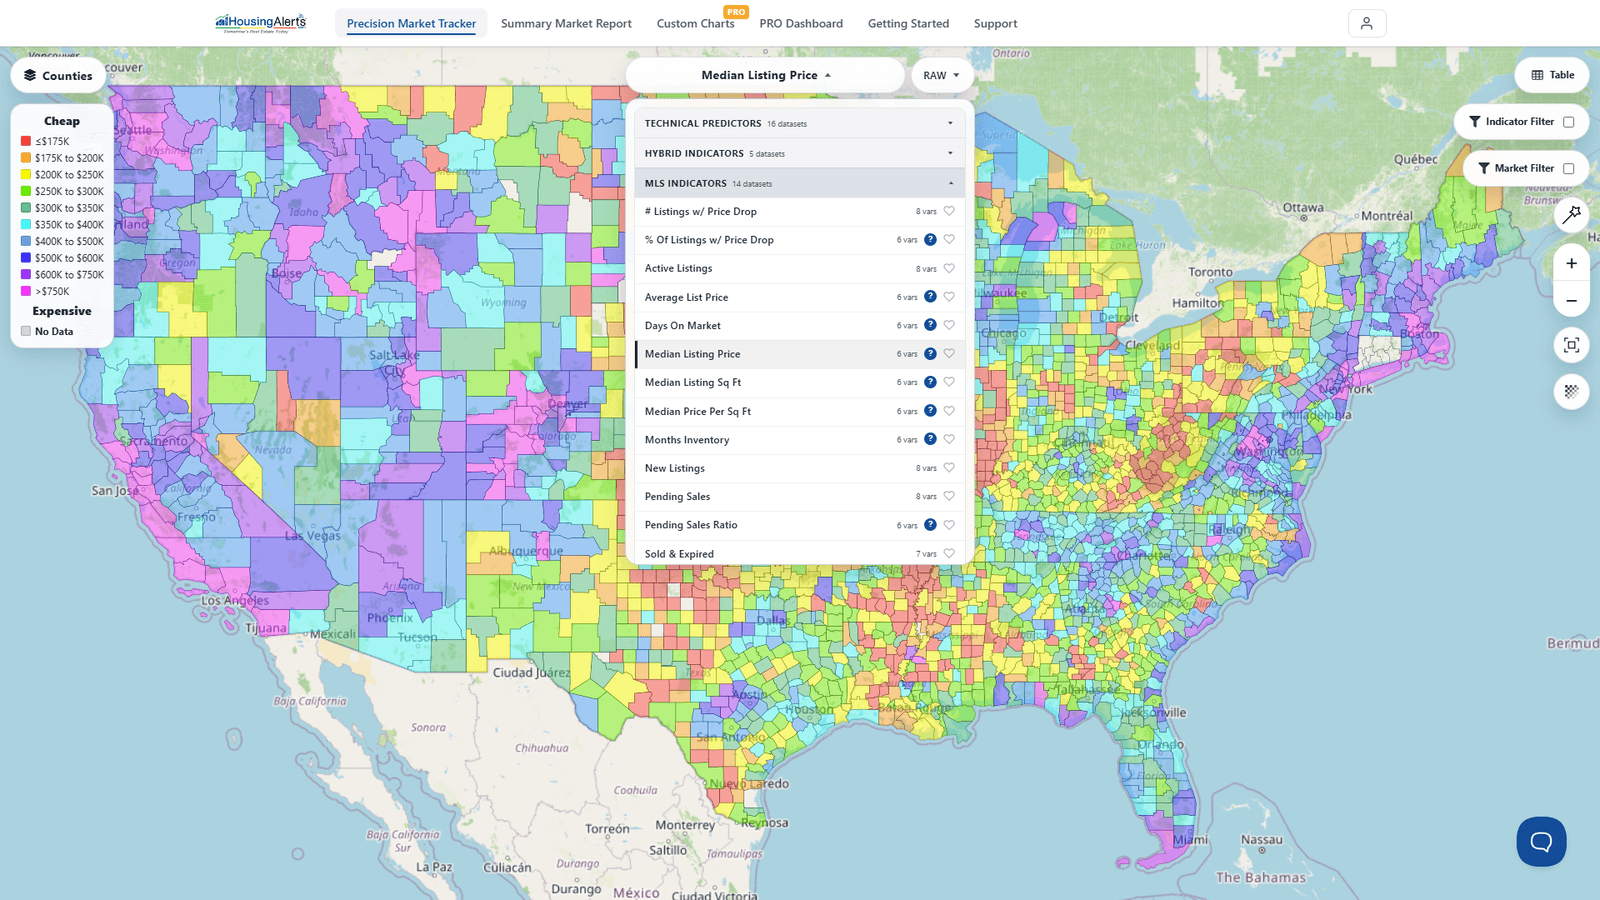The image size is (1600, 900).
Task: Open the chat support bubble
Action: pos(1541,842)
